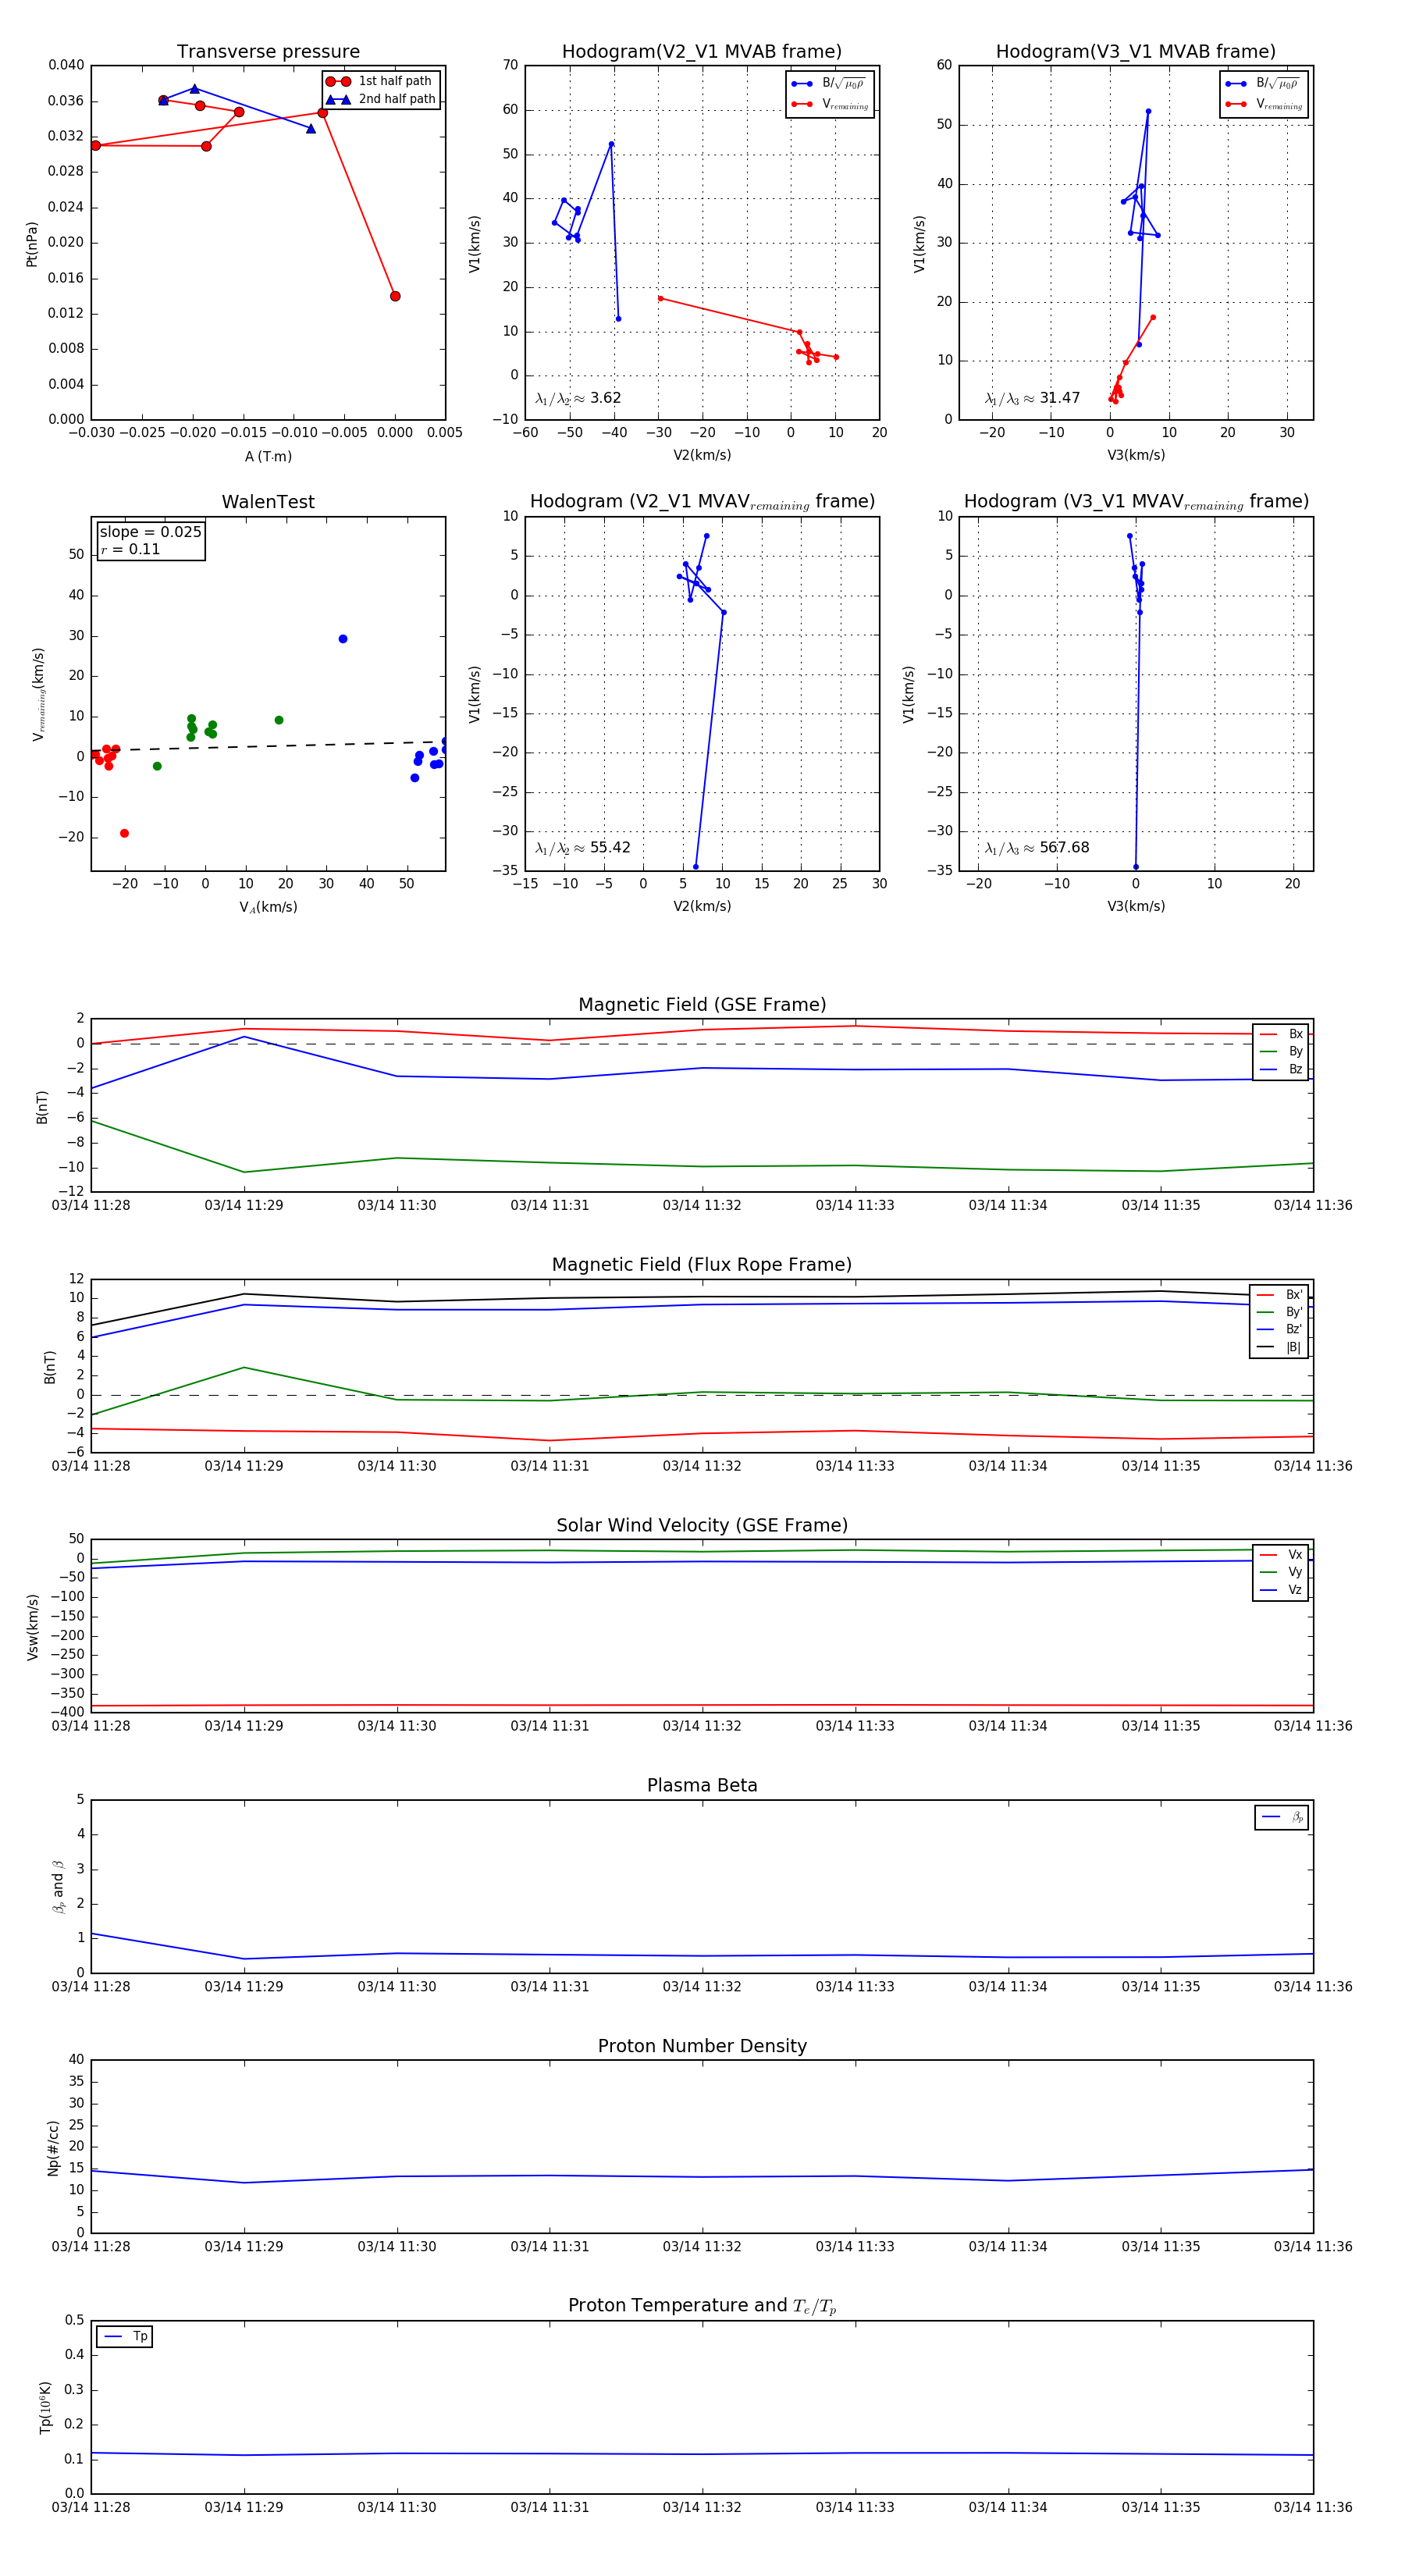Click the red Vx line in Solar Wind Velocity plot
Viewport: 1405px width, 2576px height.
(702, 1705)
